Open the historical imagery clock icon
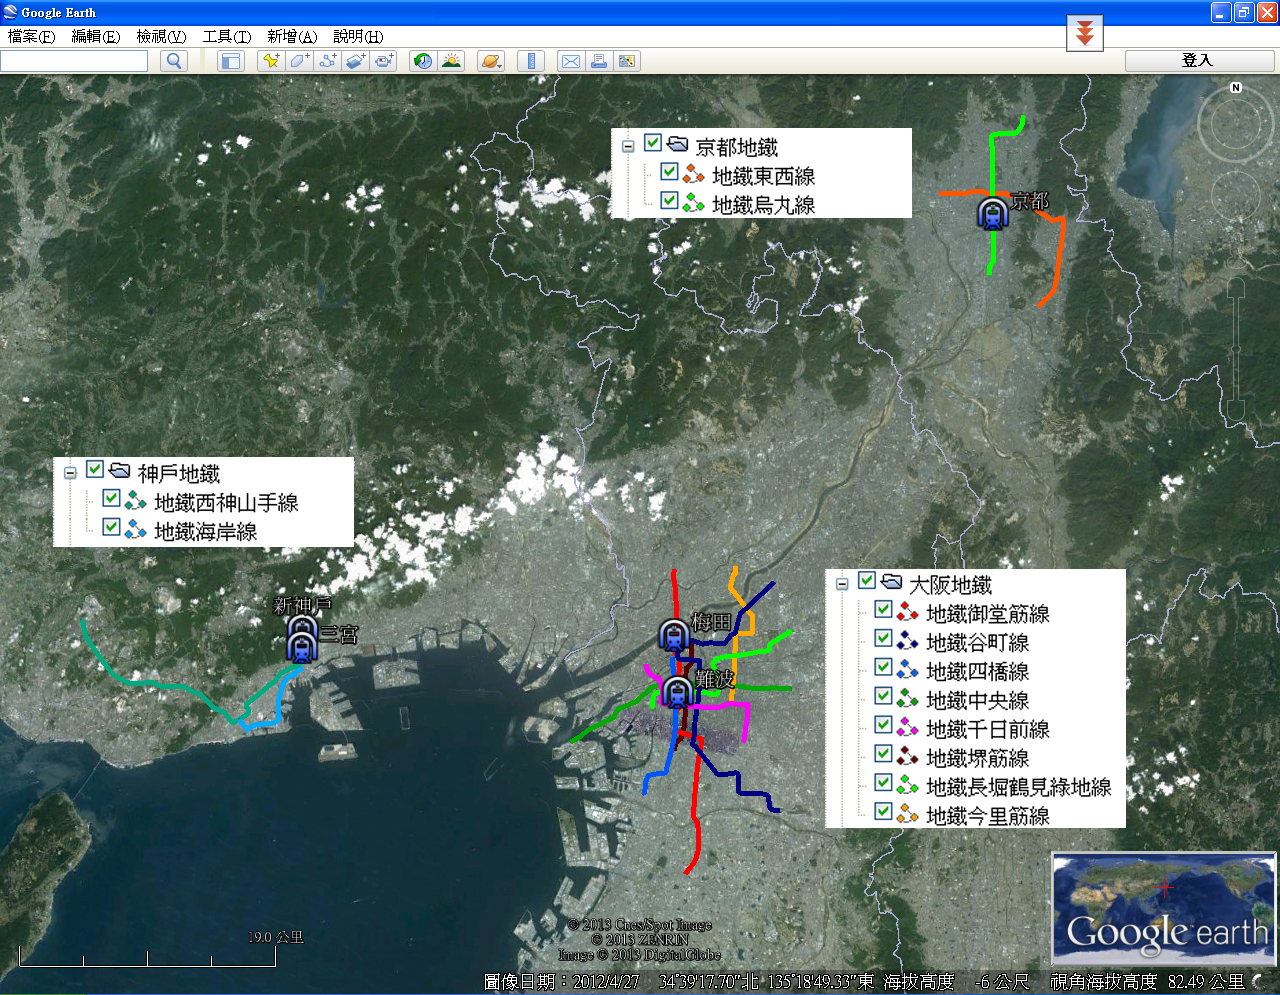Viewport: 1280px width, 995px height. coord(423,61)
